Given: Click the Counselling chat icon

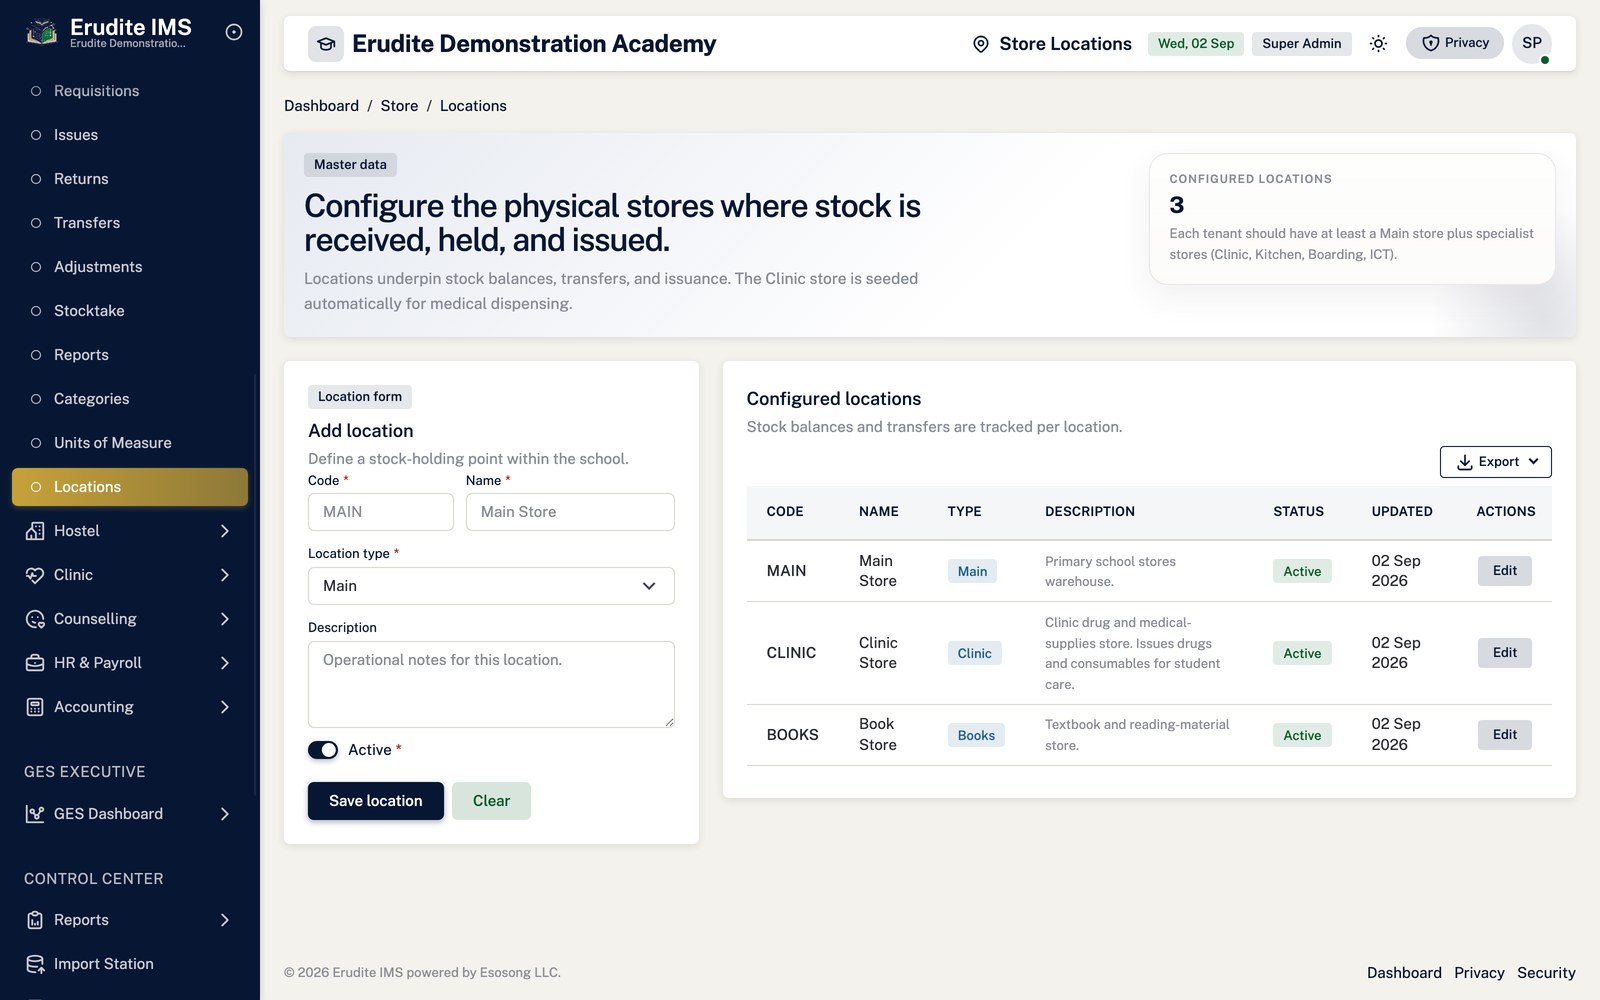Looking at the screenshot, I should [x=35, y=619].
